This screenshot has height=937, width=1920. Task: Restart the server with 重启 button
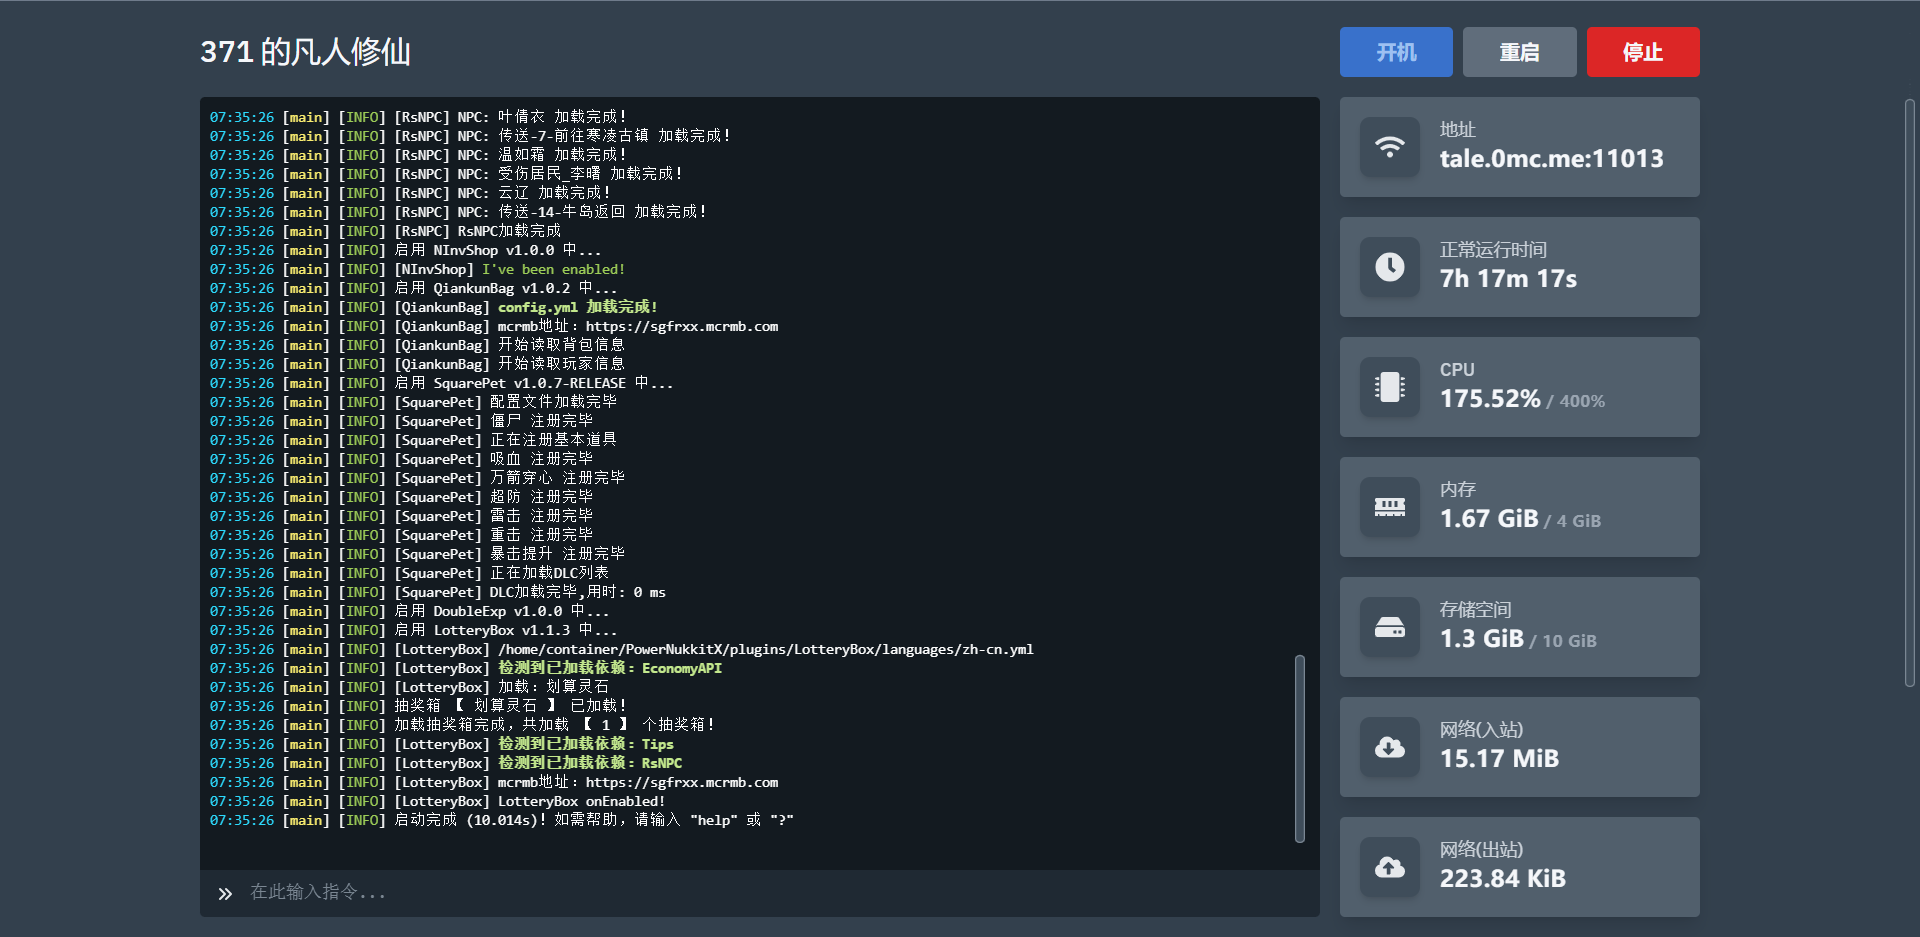pyautogui.click(x=1519, y=52)
